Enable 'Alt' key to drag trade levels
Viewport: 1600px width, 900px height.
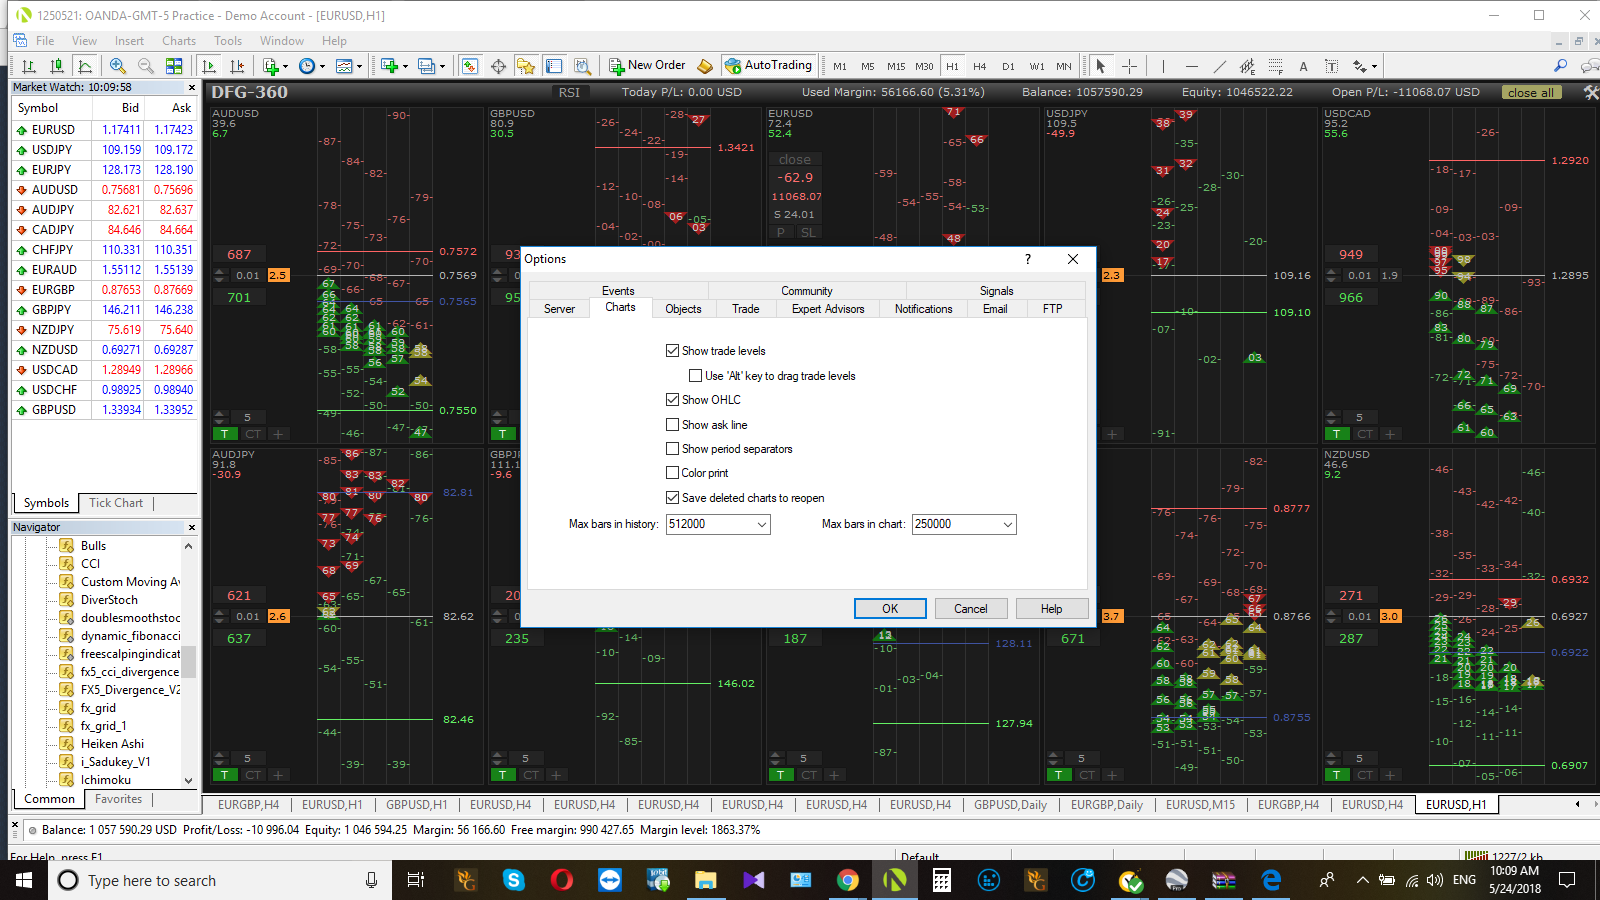[x=695, y=376]
